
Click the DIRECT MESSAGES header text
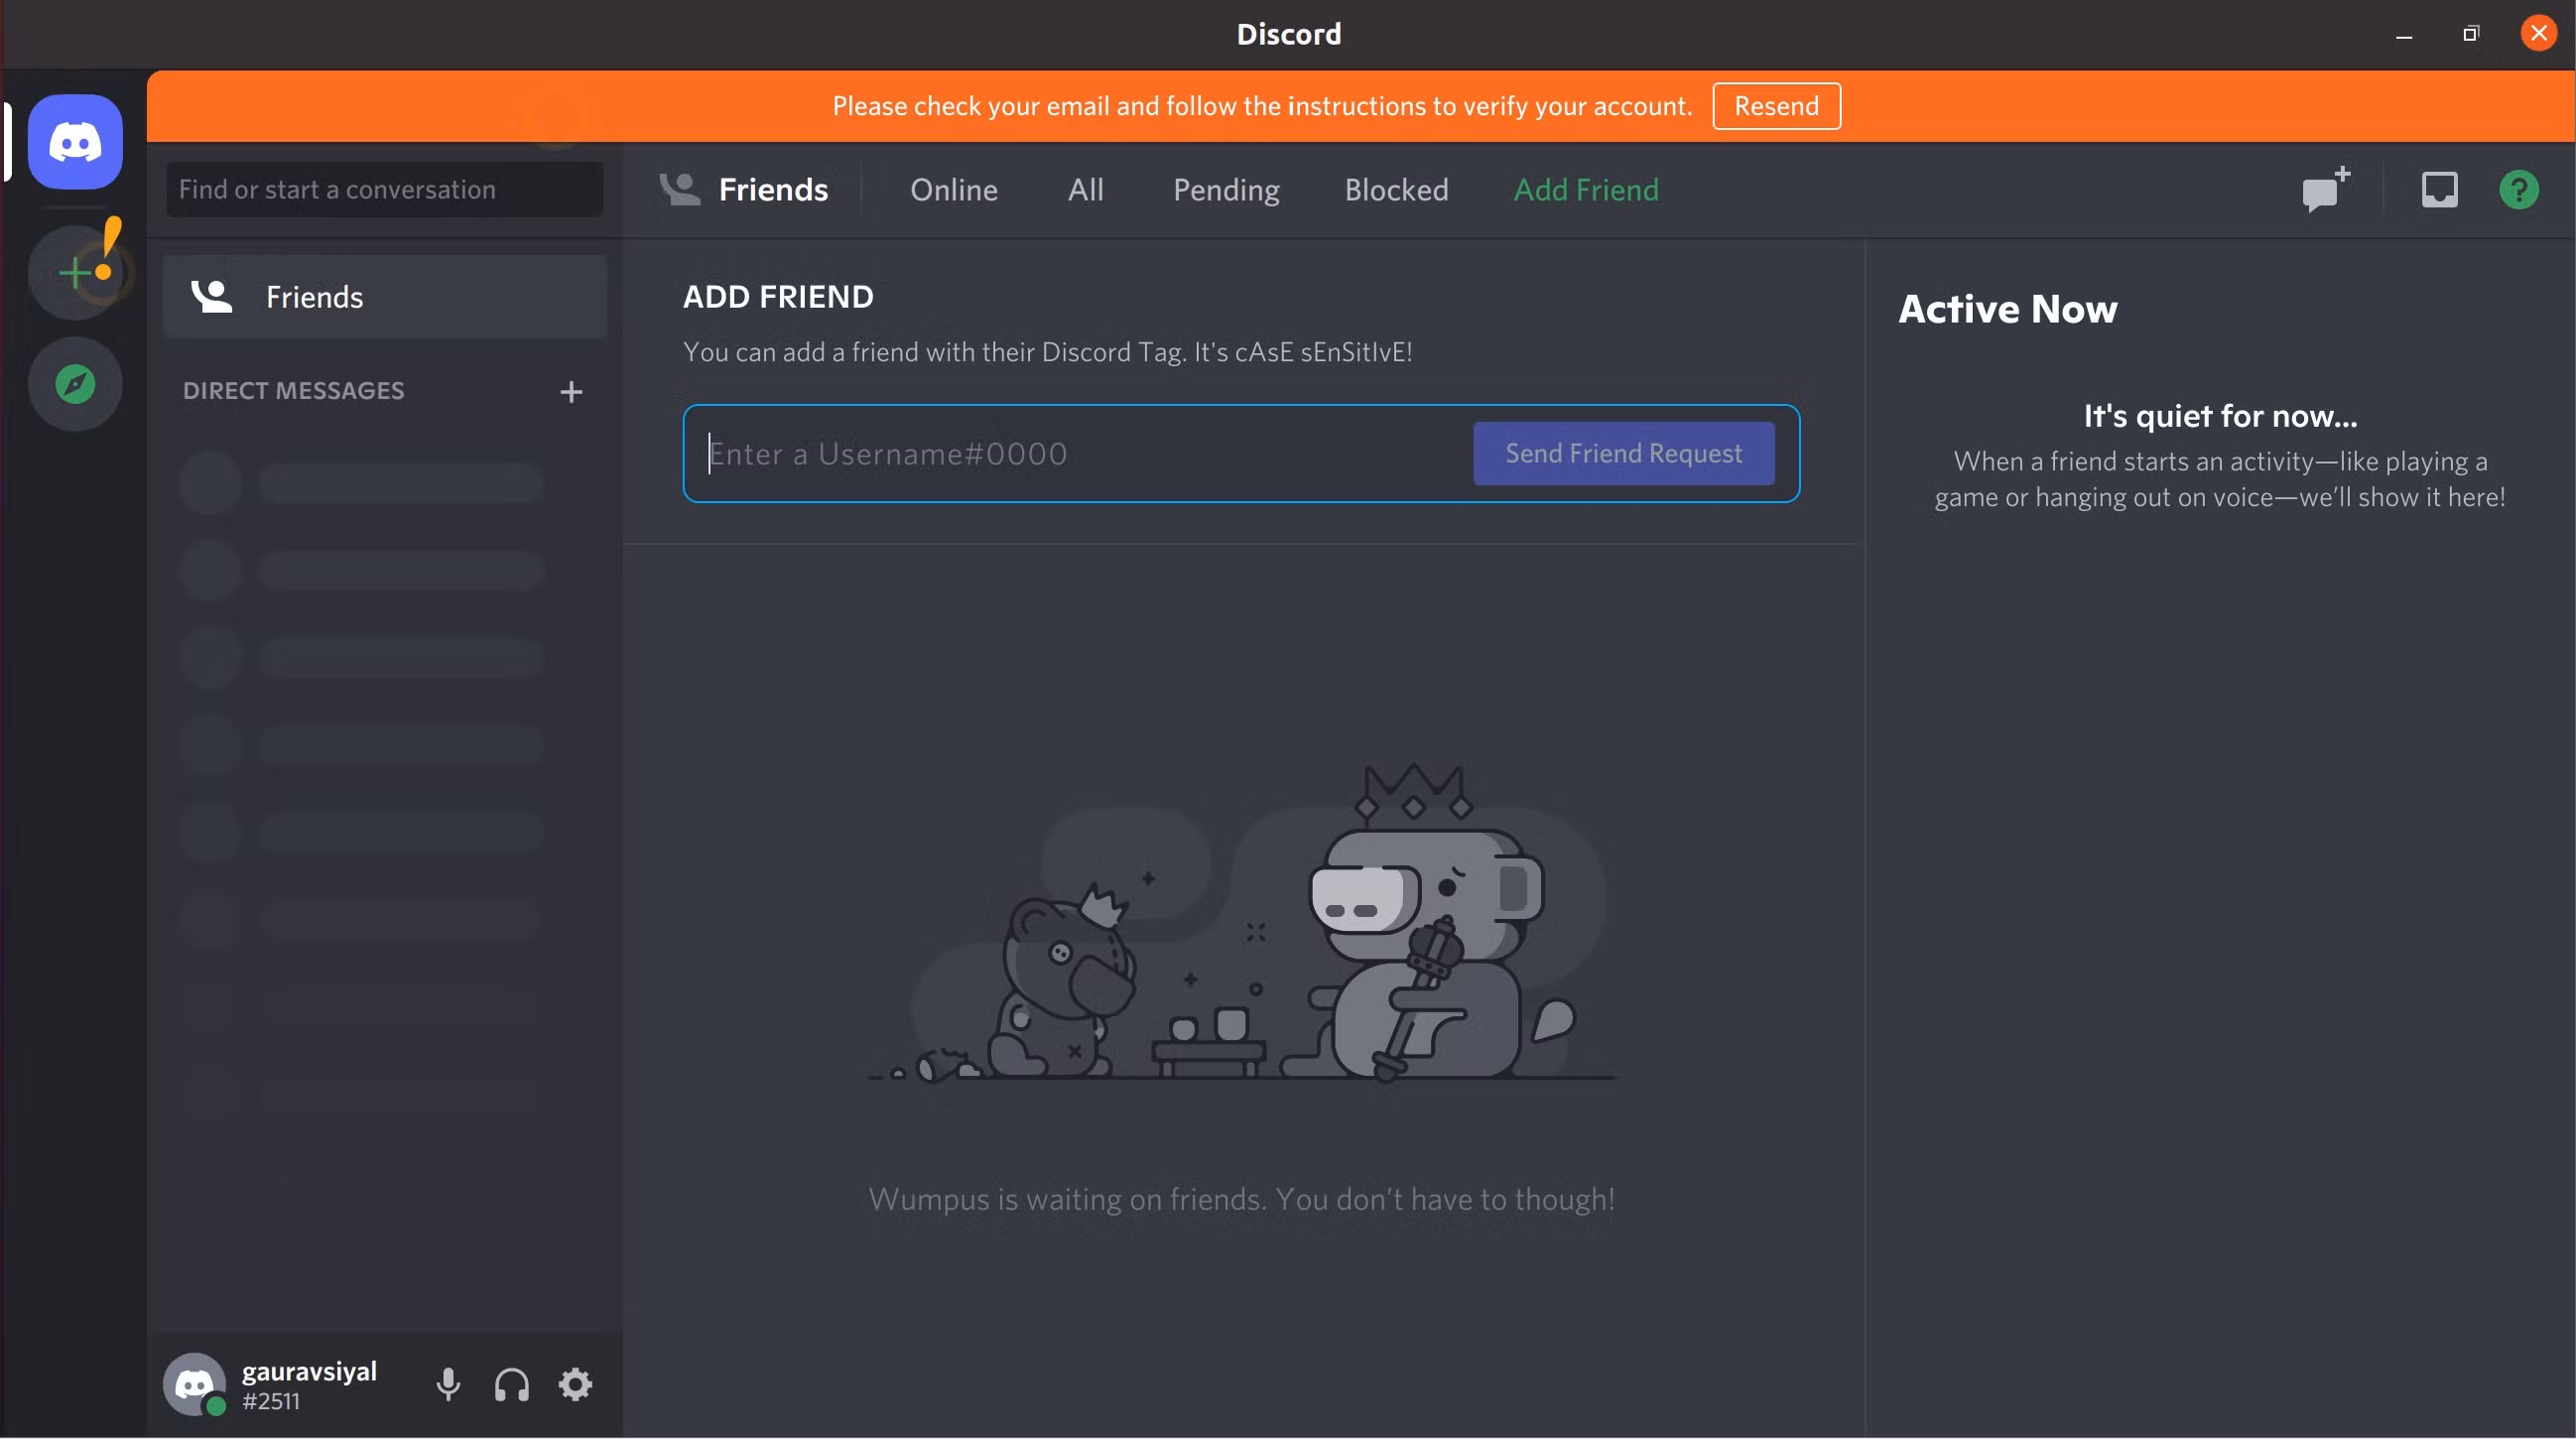click(293, 391)
